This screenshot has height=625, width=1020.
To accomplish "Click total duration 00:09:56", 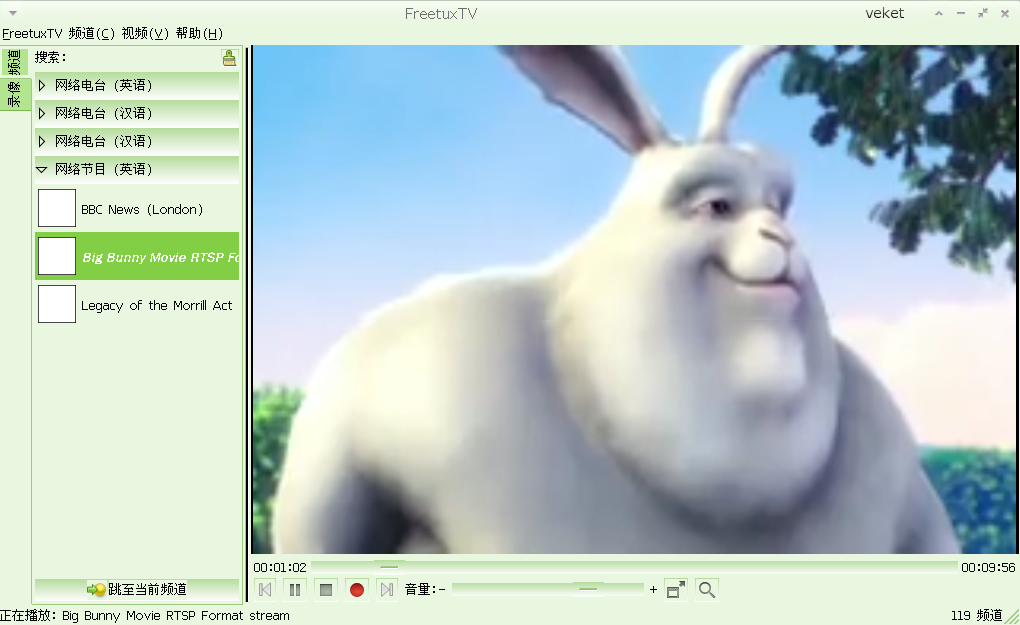I will [x=988, y=567].
